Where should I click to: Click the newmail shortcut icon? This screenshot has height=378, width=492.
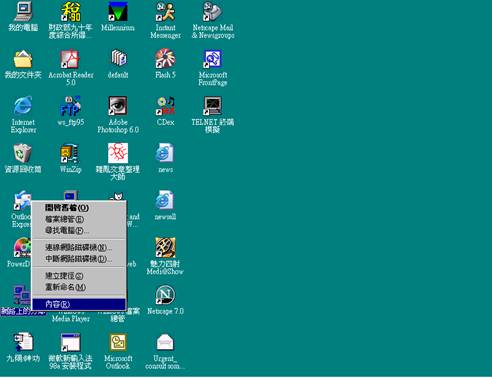click(165, 200)
